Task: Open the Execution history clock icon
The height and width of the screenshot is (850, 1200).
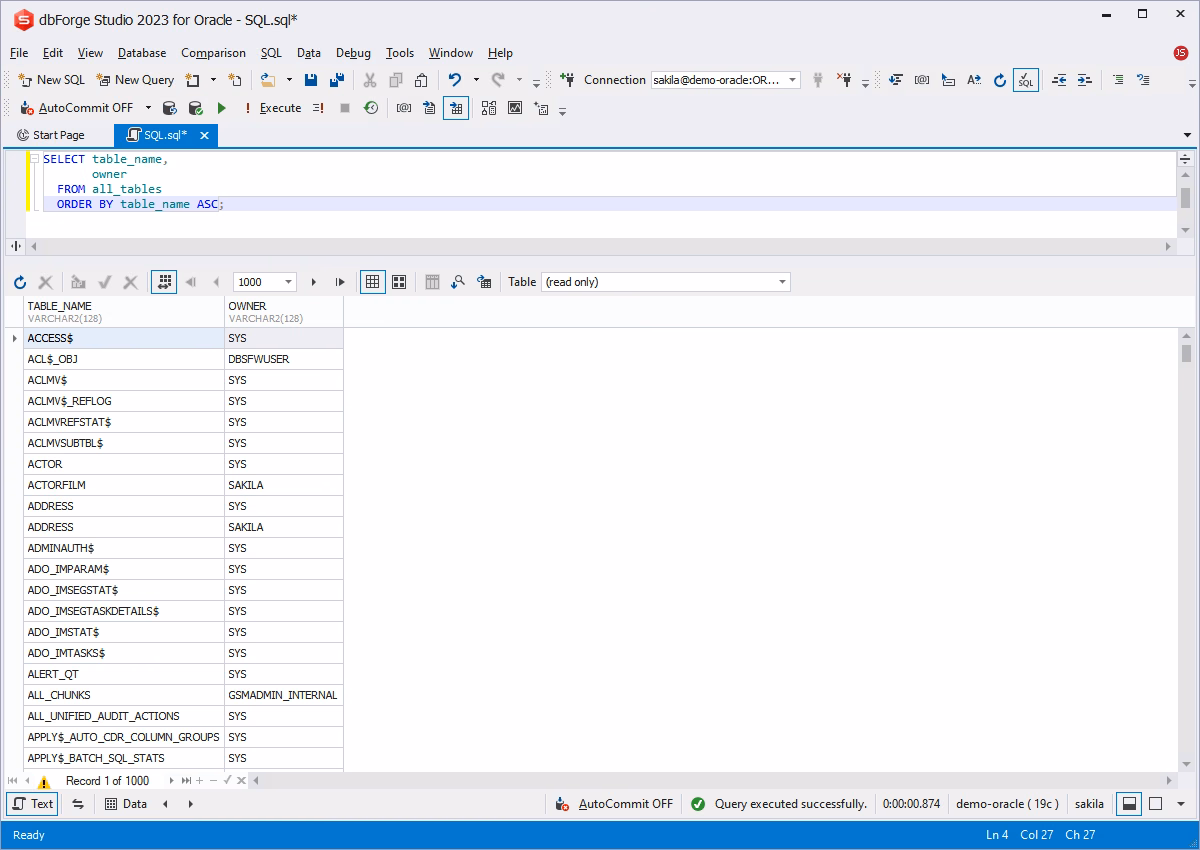Action: pyautogui.click(x=371, y=108)
